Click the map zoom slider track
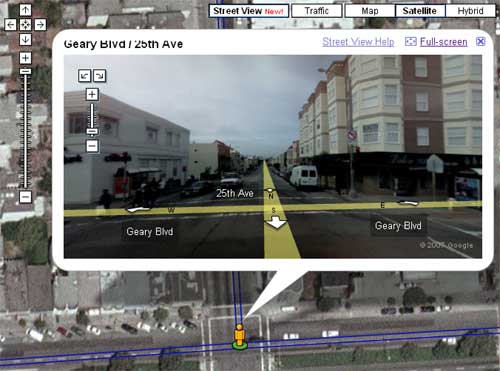500x371 pixels. (x=25, y=130)
